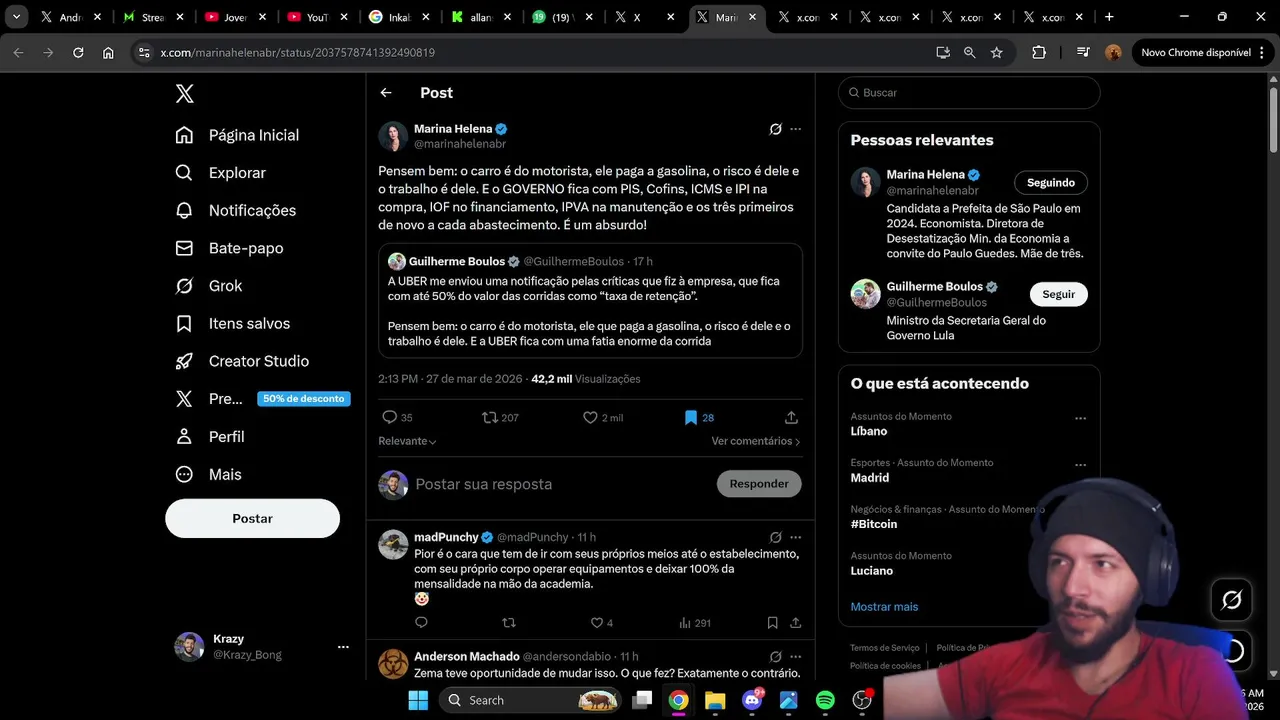Open Perfil page
The height and width of the screenshot is (720, 1280).
pyautogui.click(x=210, y=437)
